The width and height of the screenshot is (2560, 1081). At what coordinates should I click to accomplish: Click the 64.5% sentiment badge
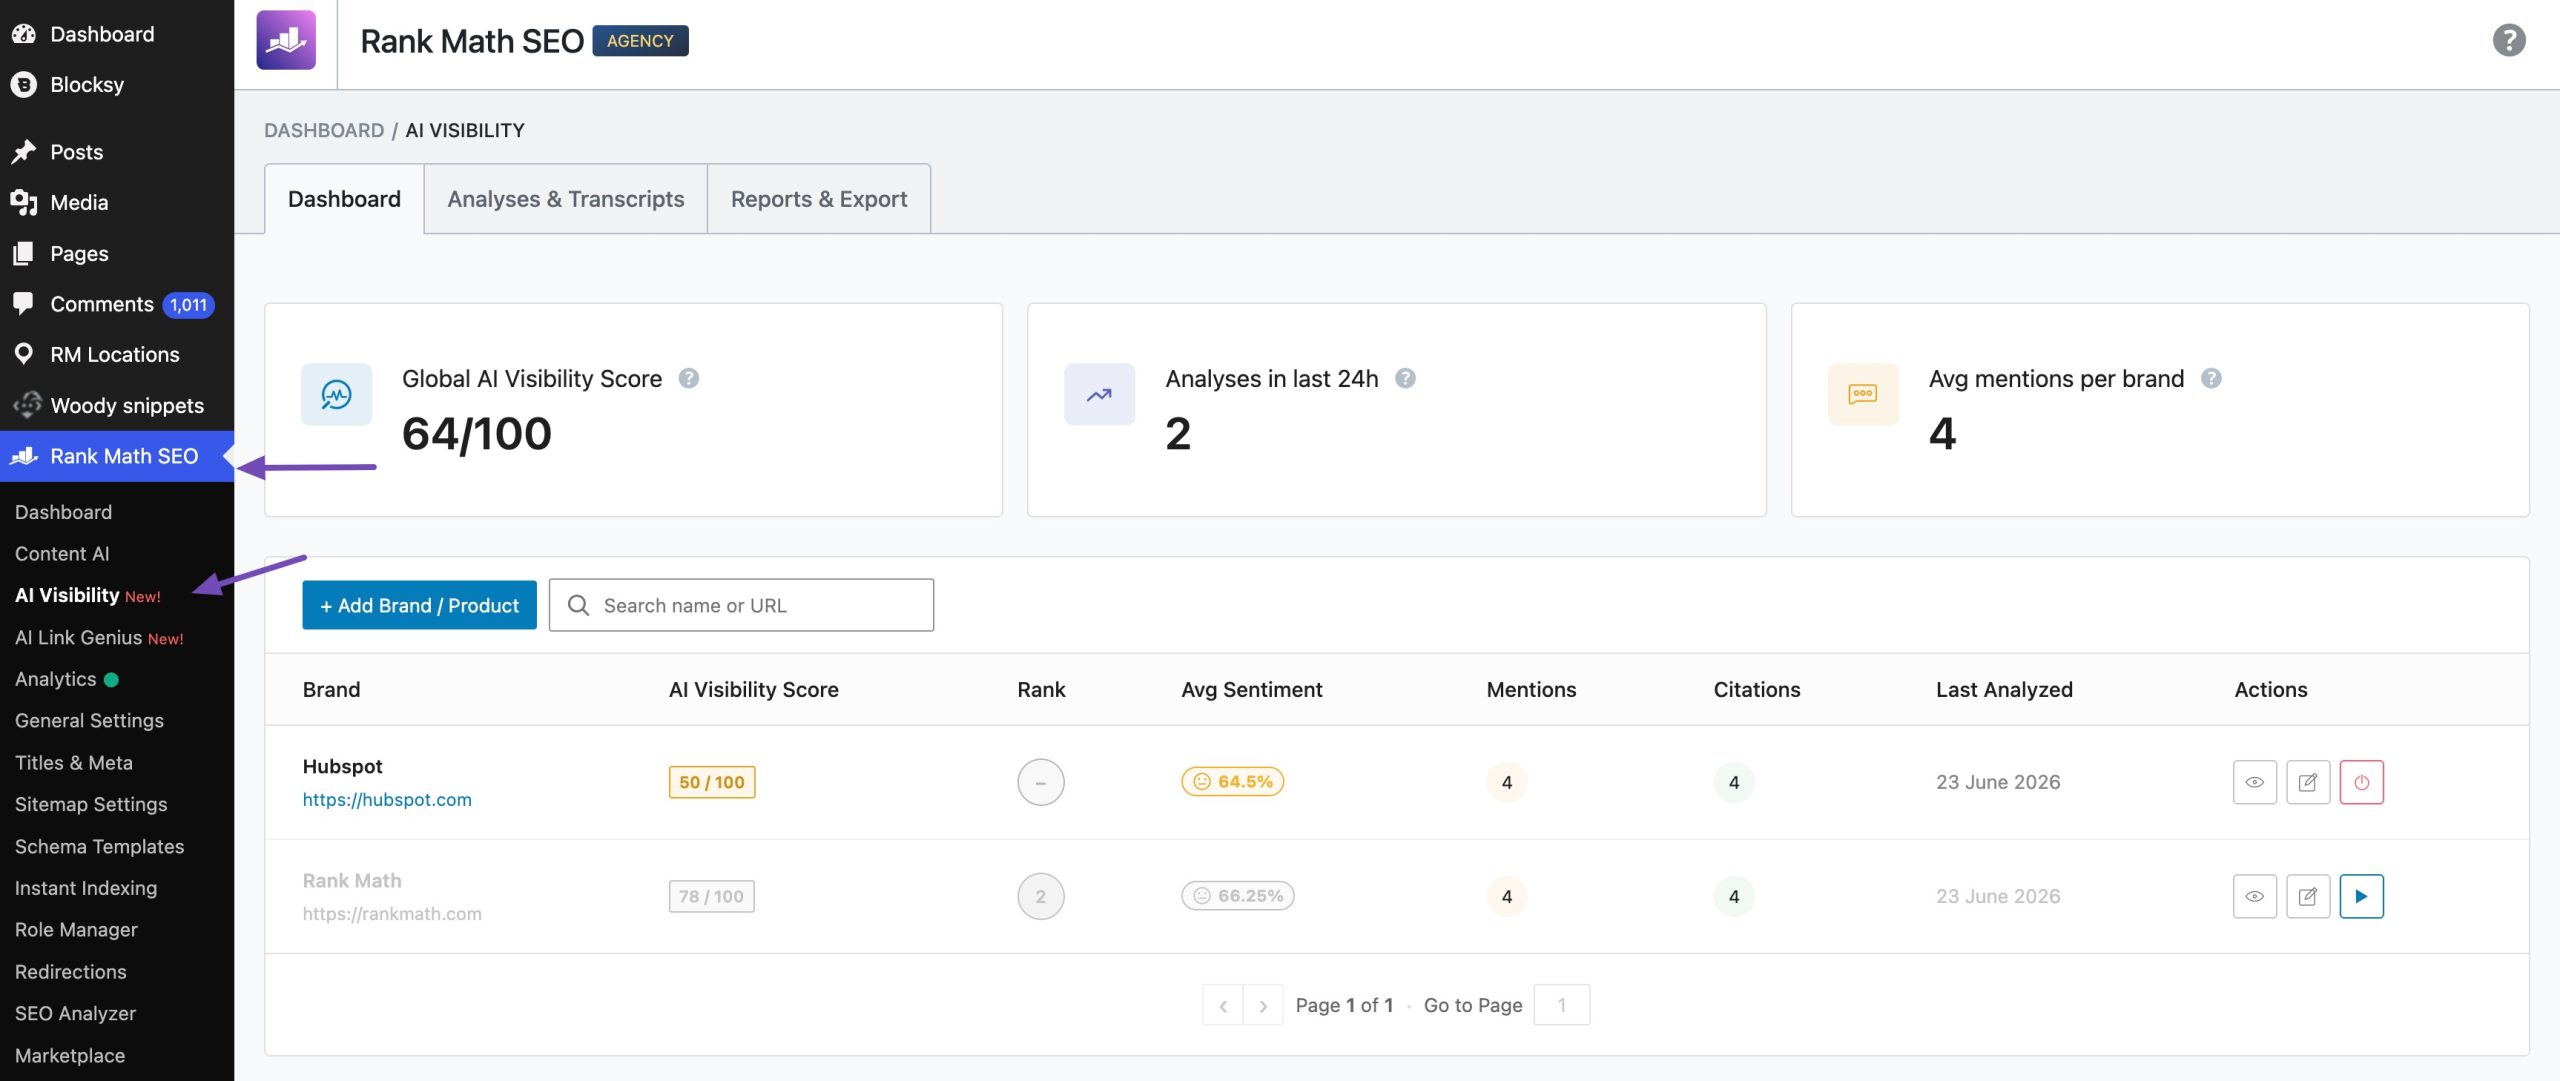point(1233,781)
